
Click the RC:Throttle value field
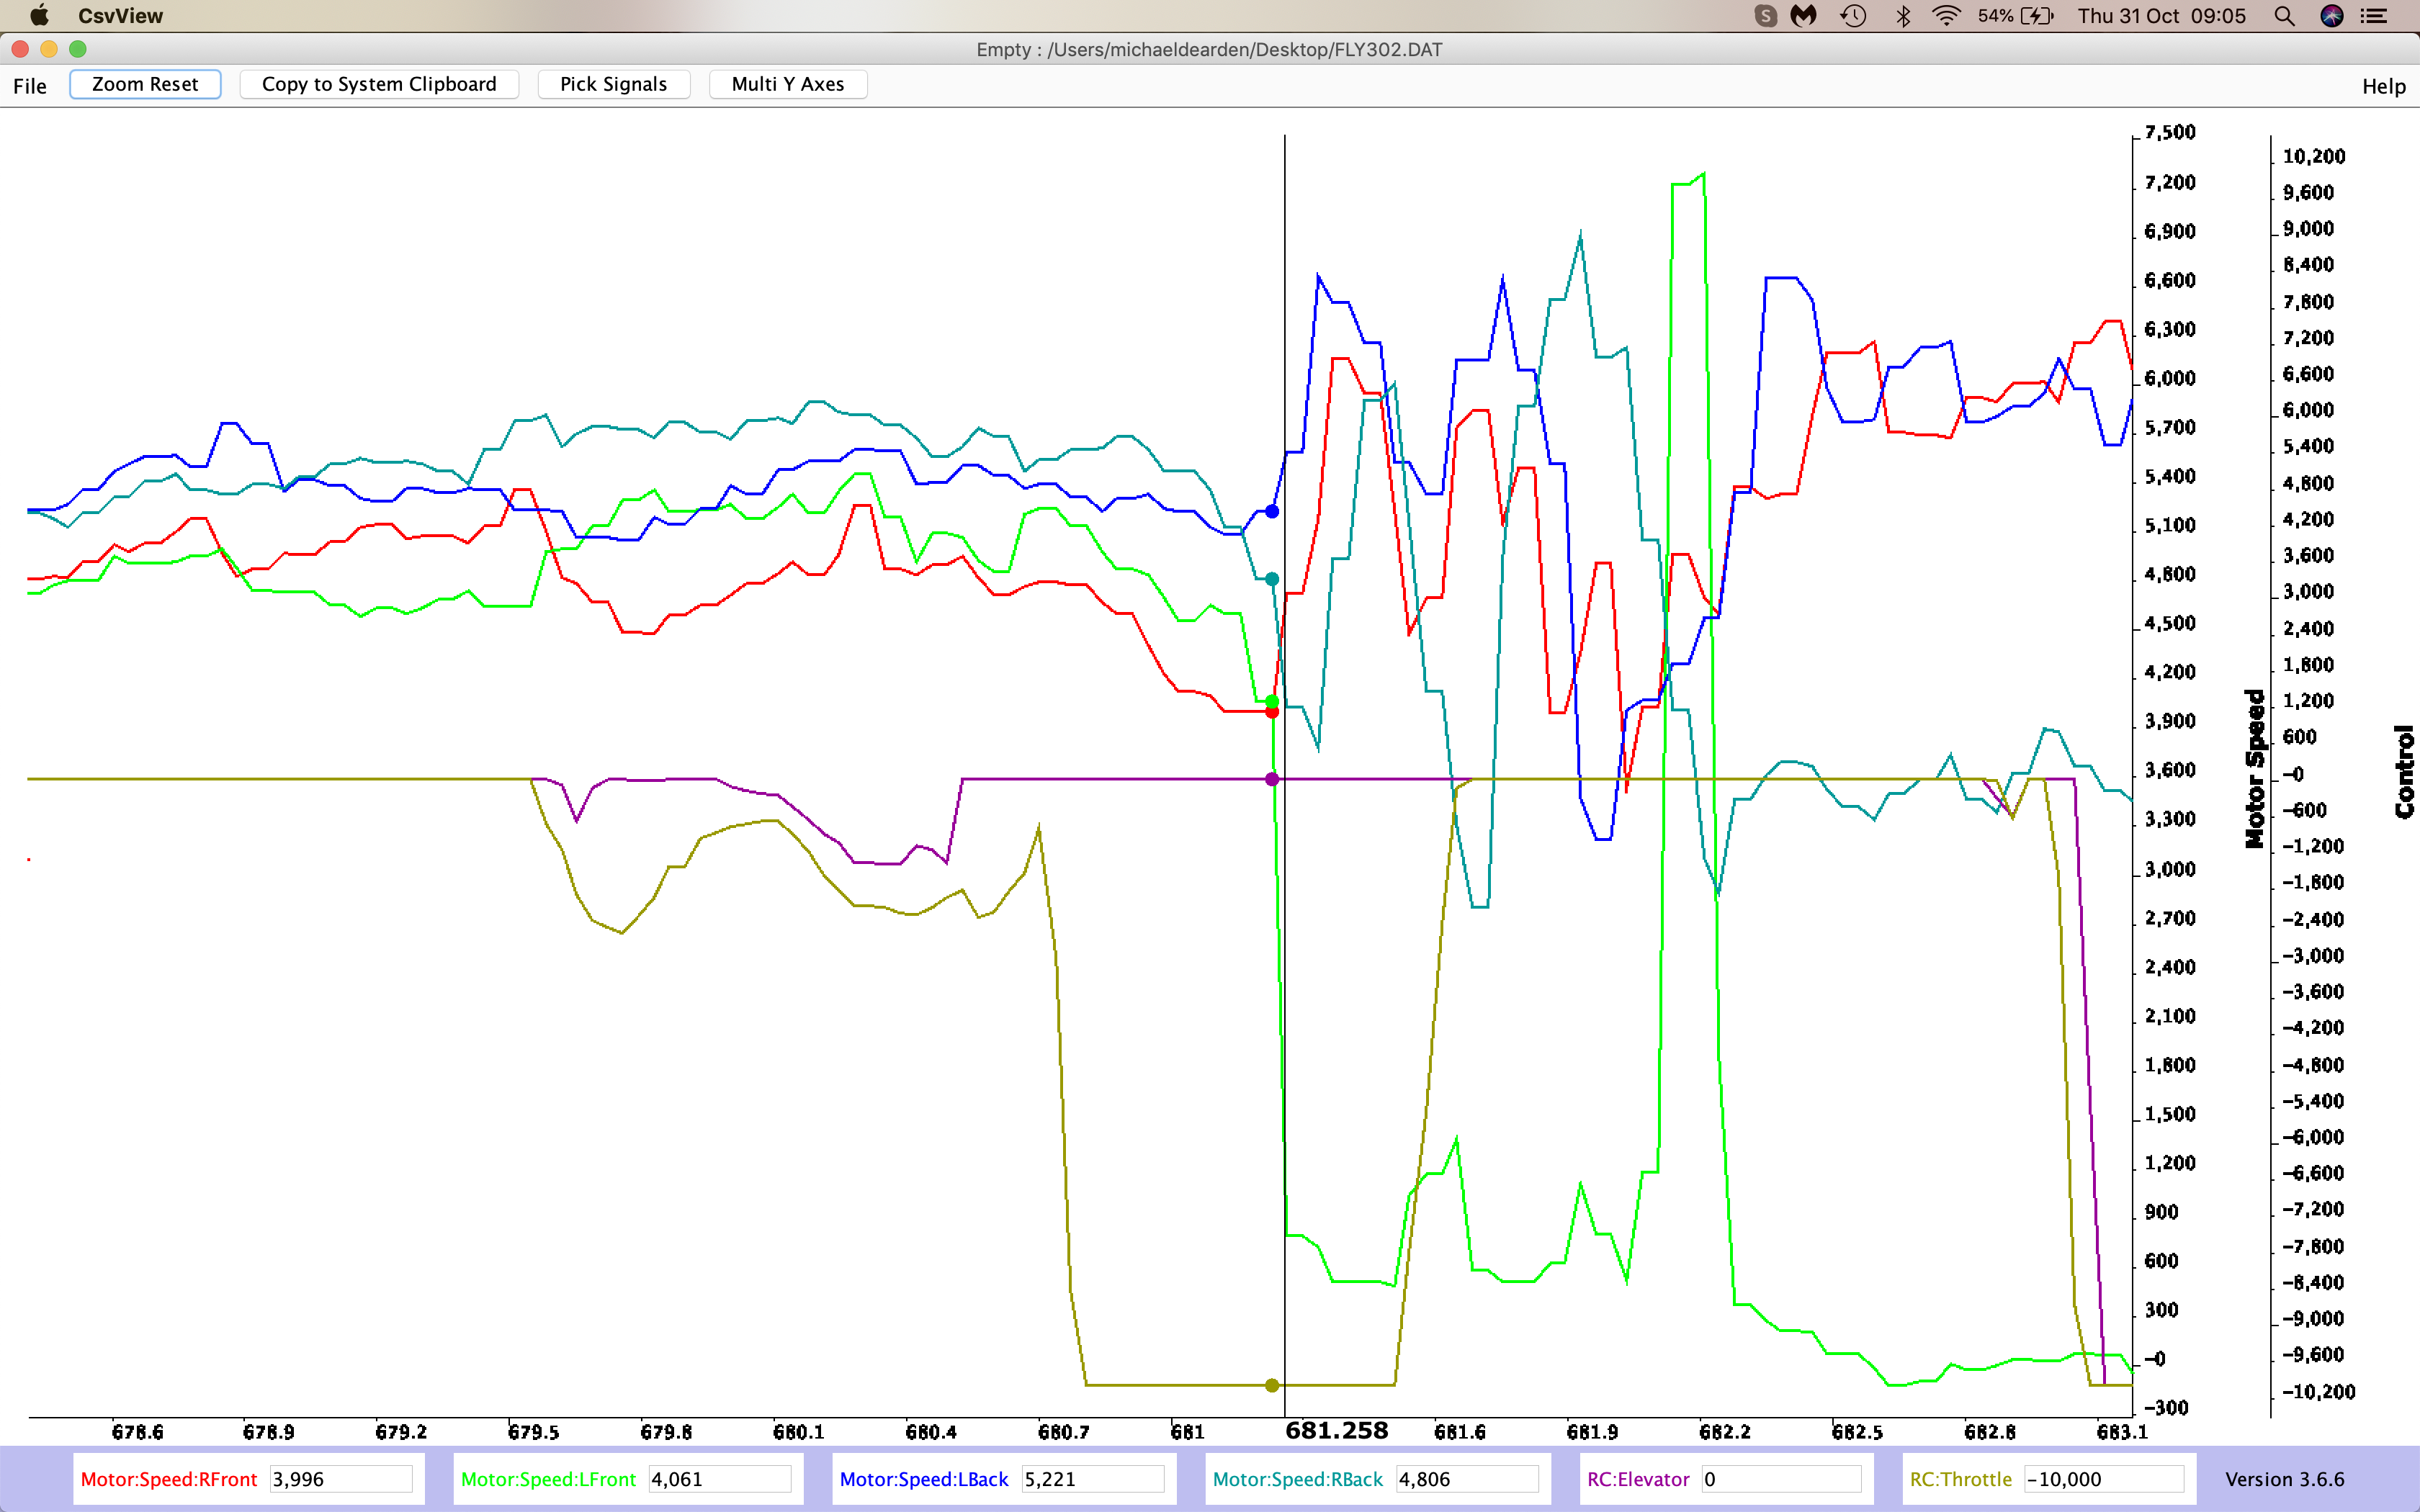2104,1479
